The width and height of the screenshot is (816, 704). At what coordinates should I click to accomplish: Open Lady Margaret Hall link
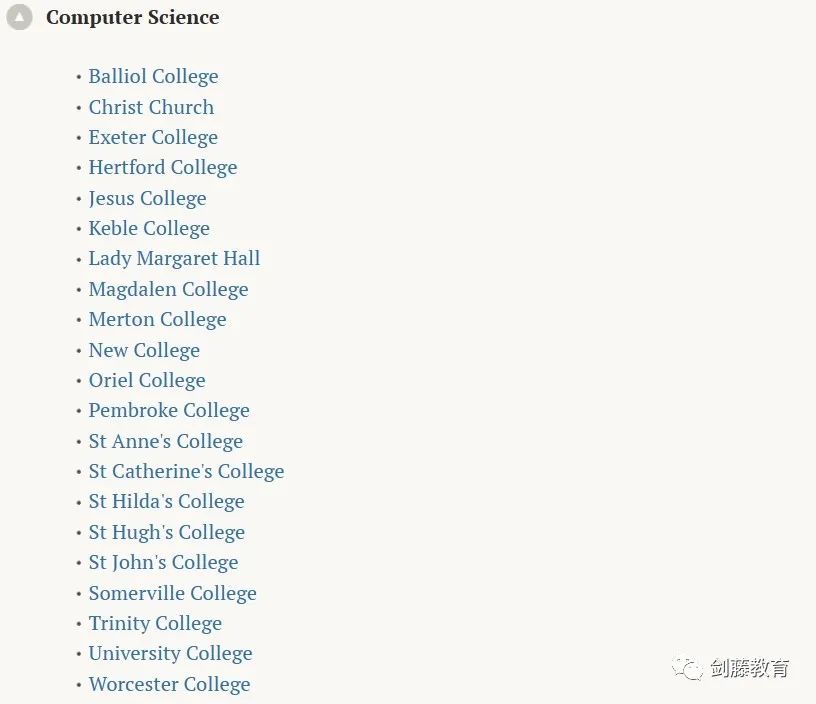(174, 259)
